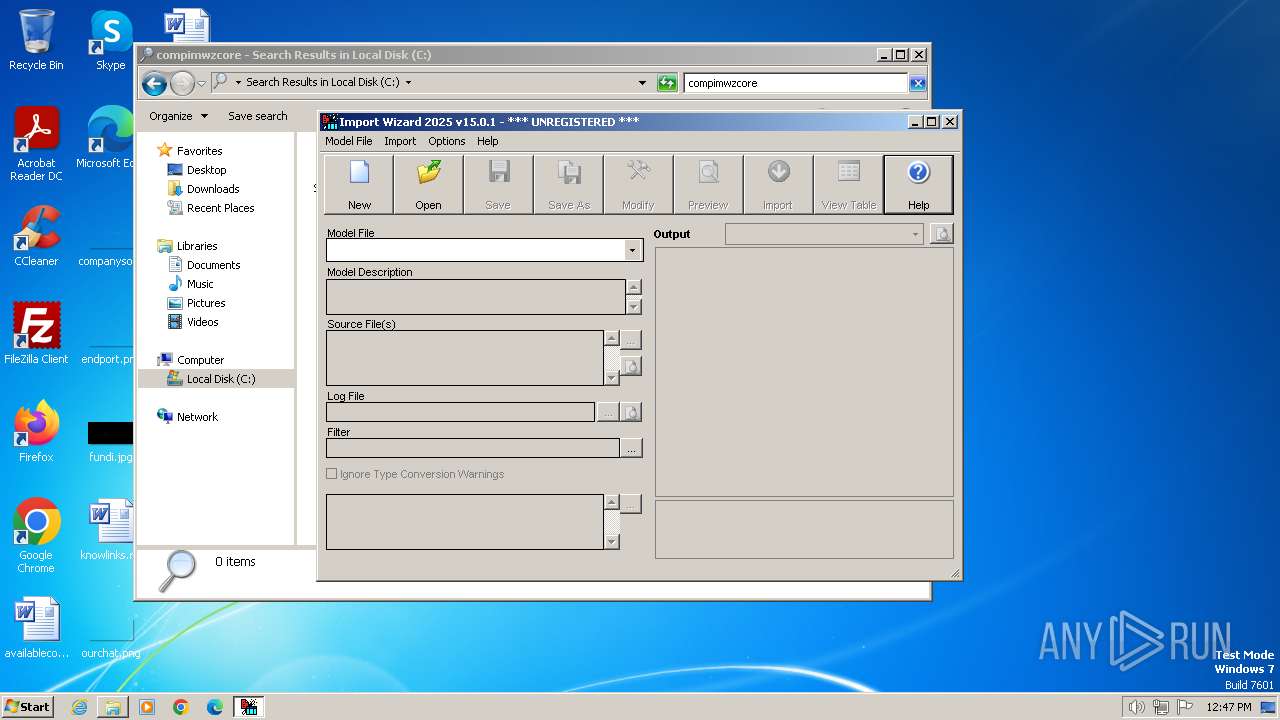Click the compimwzcore search box in Explorer

tap(796, 83)
